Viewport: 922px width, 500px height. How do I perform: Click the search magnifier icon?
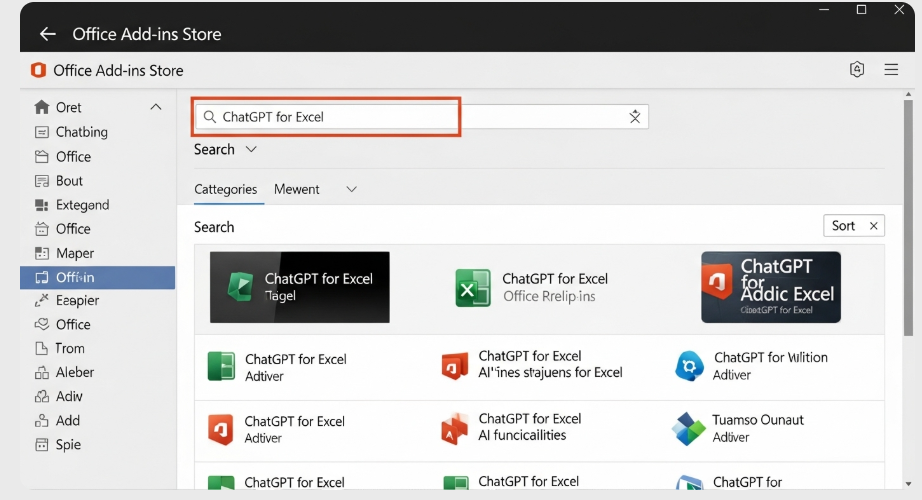(210, 116)
